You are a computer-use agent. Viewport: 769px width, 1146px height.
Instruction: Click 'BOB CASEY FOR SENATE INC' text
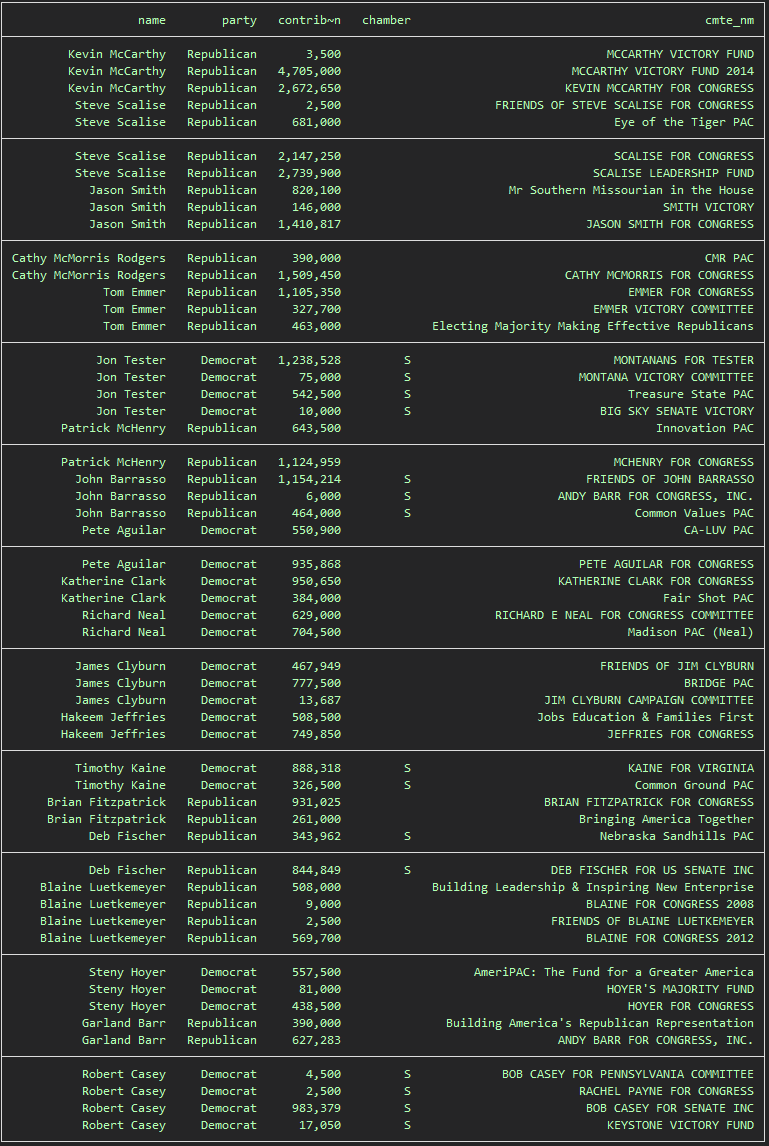coord(670,1108)
